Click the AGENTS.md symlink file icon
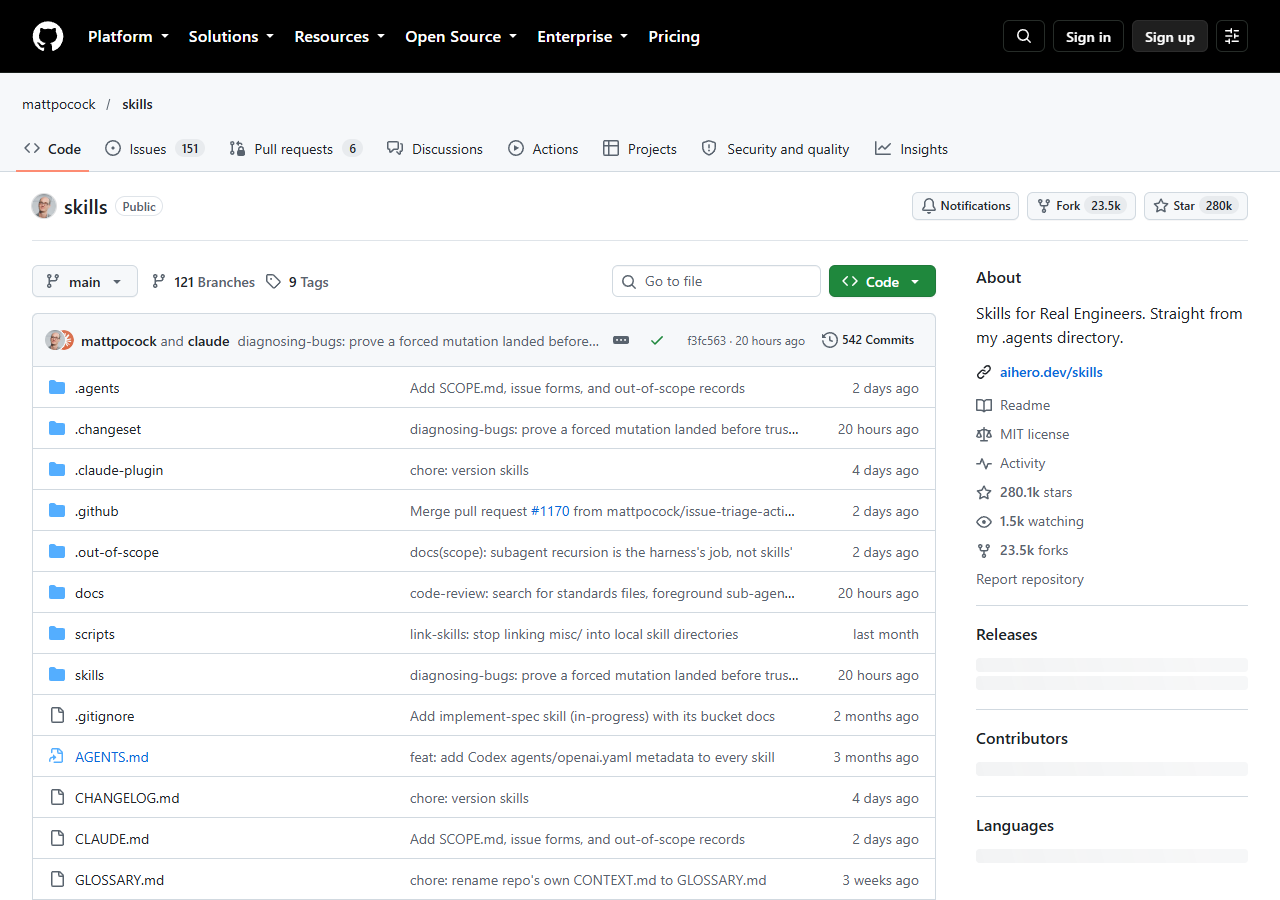1280x900 pixels. coord(57,757)
